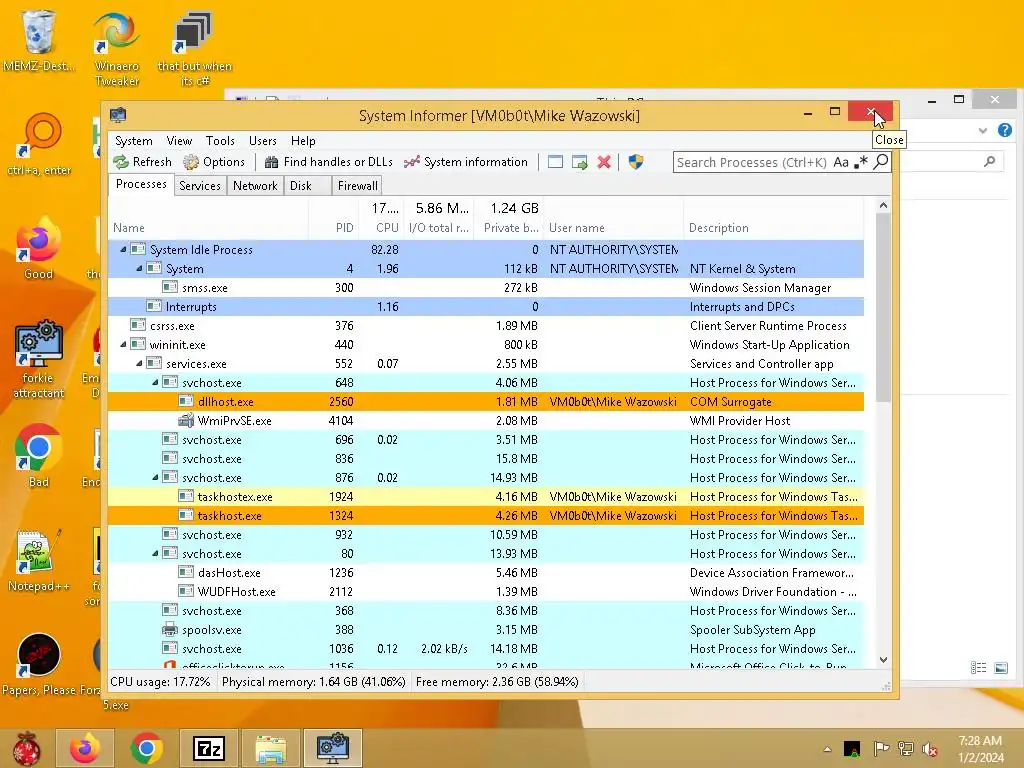Image resolution: width=1024 pixels, height=768 pixels.
Task: Collapse svchost.exe PID 648 node
Action: point(155,382)
